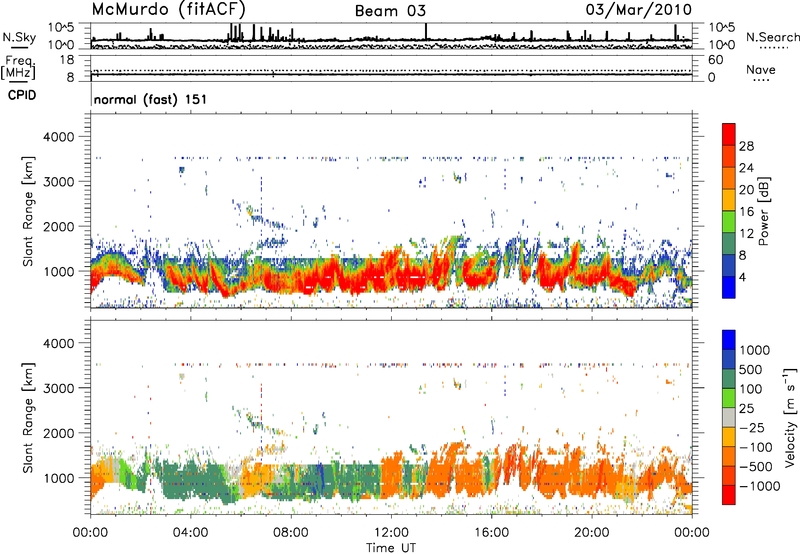Select the N.Sky legend label
The width and height of the screenshot is (800, 554).
[x=19, y=37]
